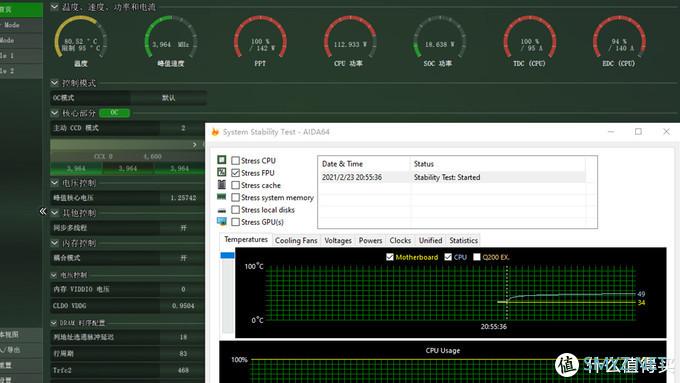Click the AIDA64 flame icon in title bar
This screenshot has height=383, width=680.
[x=215, y=132]
